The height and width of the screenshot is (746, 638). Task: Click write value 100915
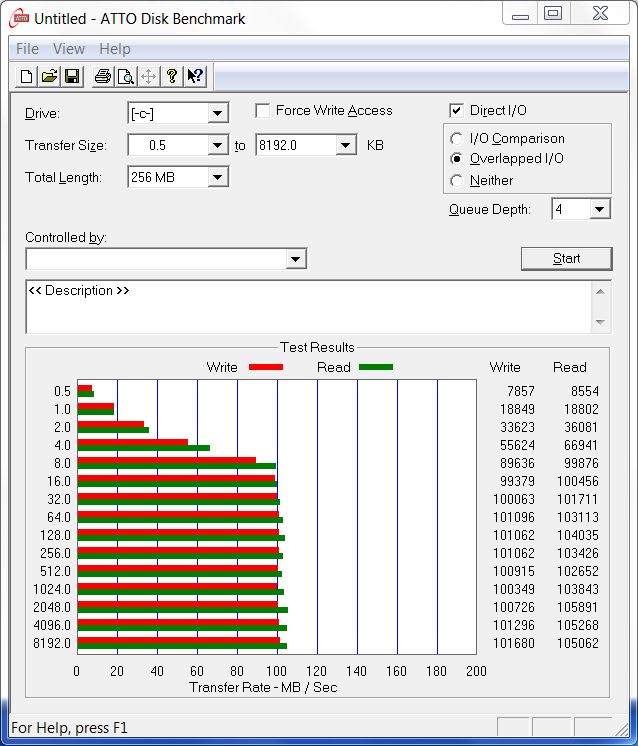tap(514, 571)
